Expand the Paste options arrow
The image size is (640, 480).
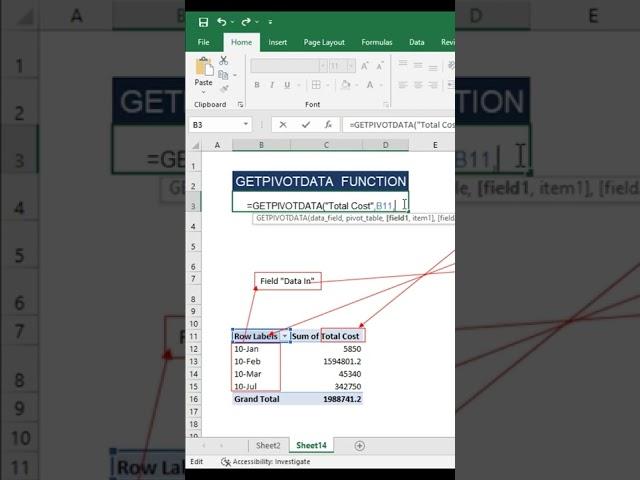point(203,91)
